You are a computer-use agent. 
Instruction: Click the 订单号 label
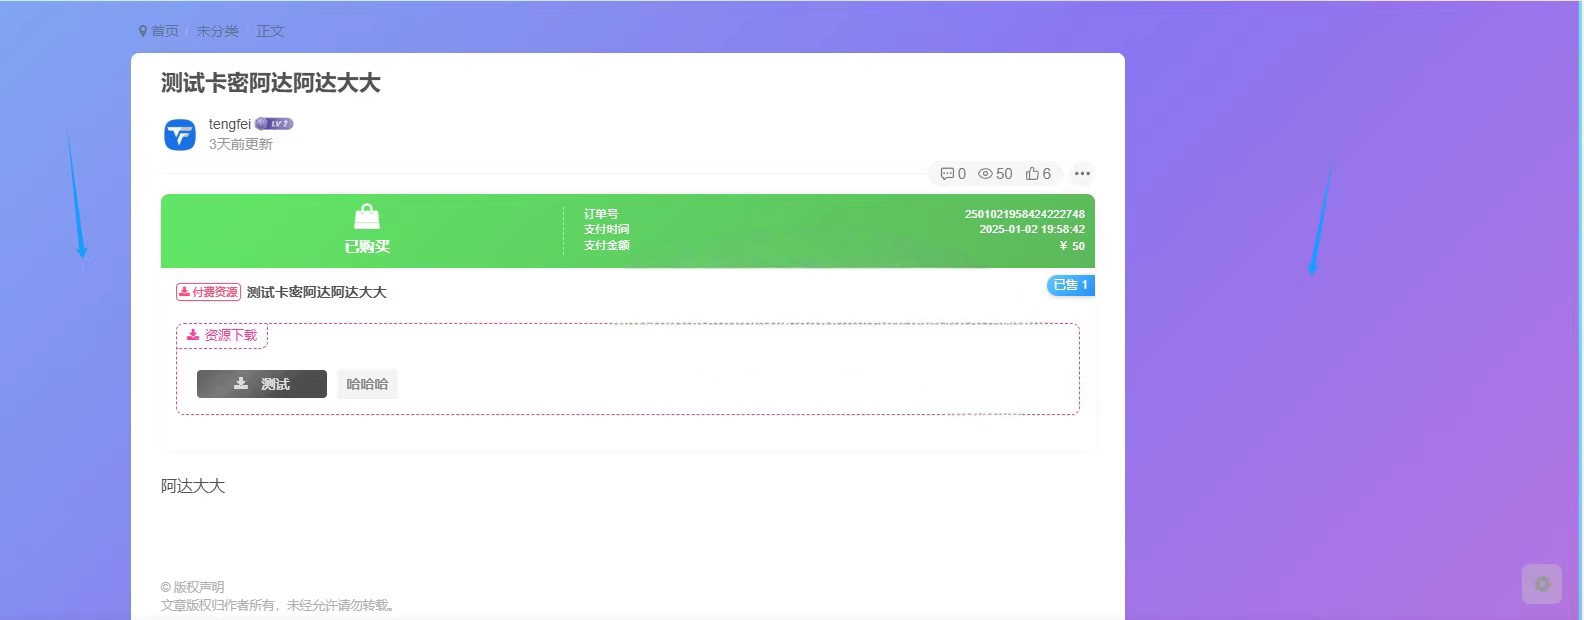[601, 214]
